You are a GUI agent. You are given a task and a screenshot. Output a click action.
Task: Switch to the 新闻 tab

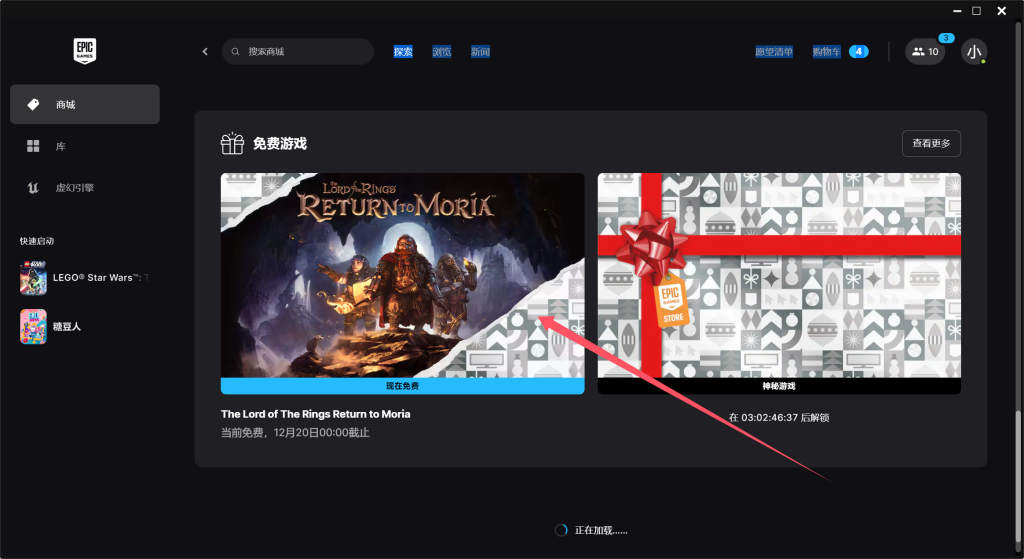pos(480,52)
